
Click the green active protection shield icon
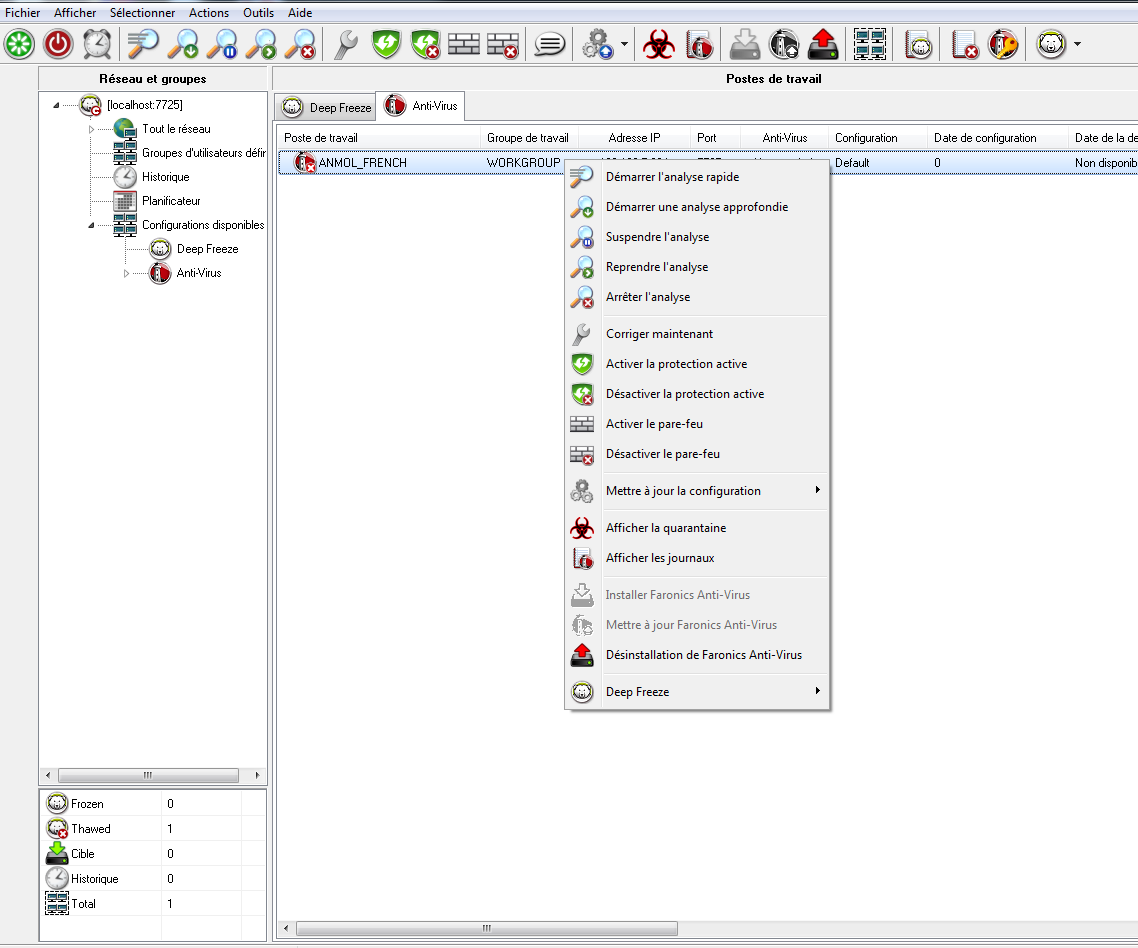point(385,44)
